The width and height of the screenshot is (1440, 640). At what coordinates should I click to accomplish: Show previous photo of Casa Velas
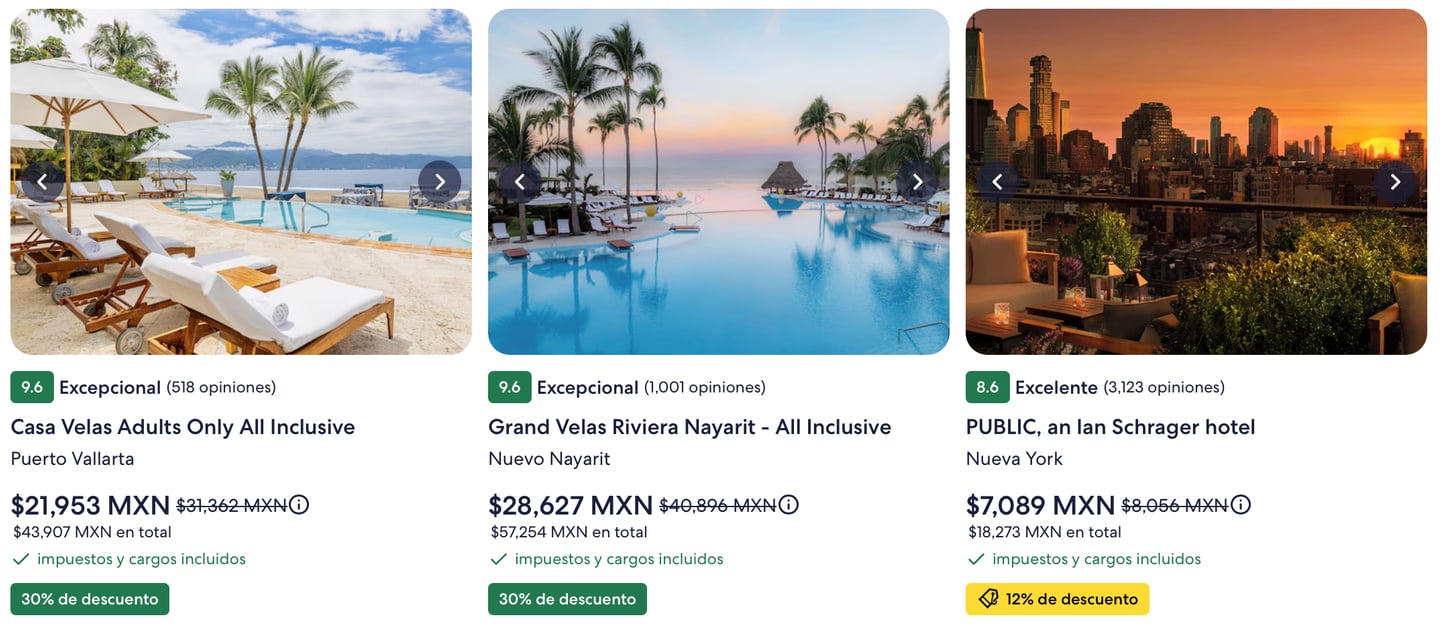(42, 182)
